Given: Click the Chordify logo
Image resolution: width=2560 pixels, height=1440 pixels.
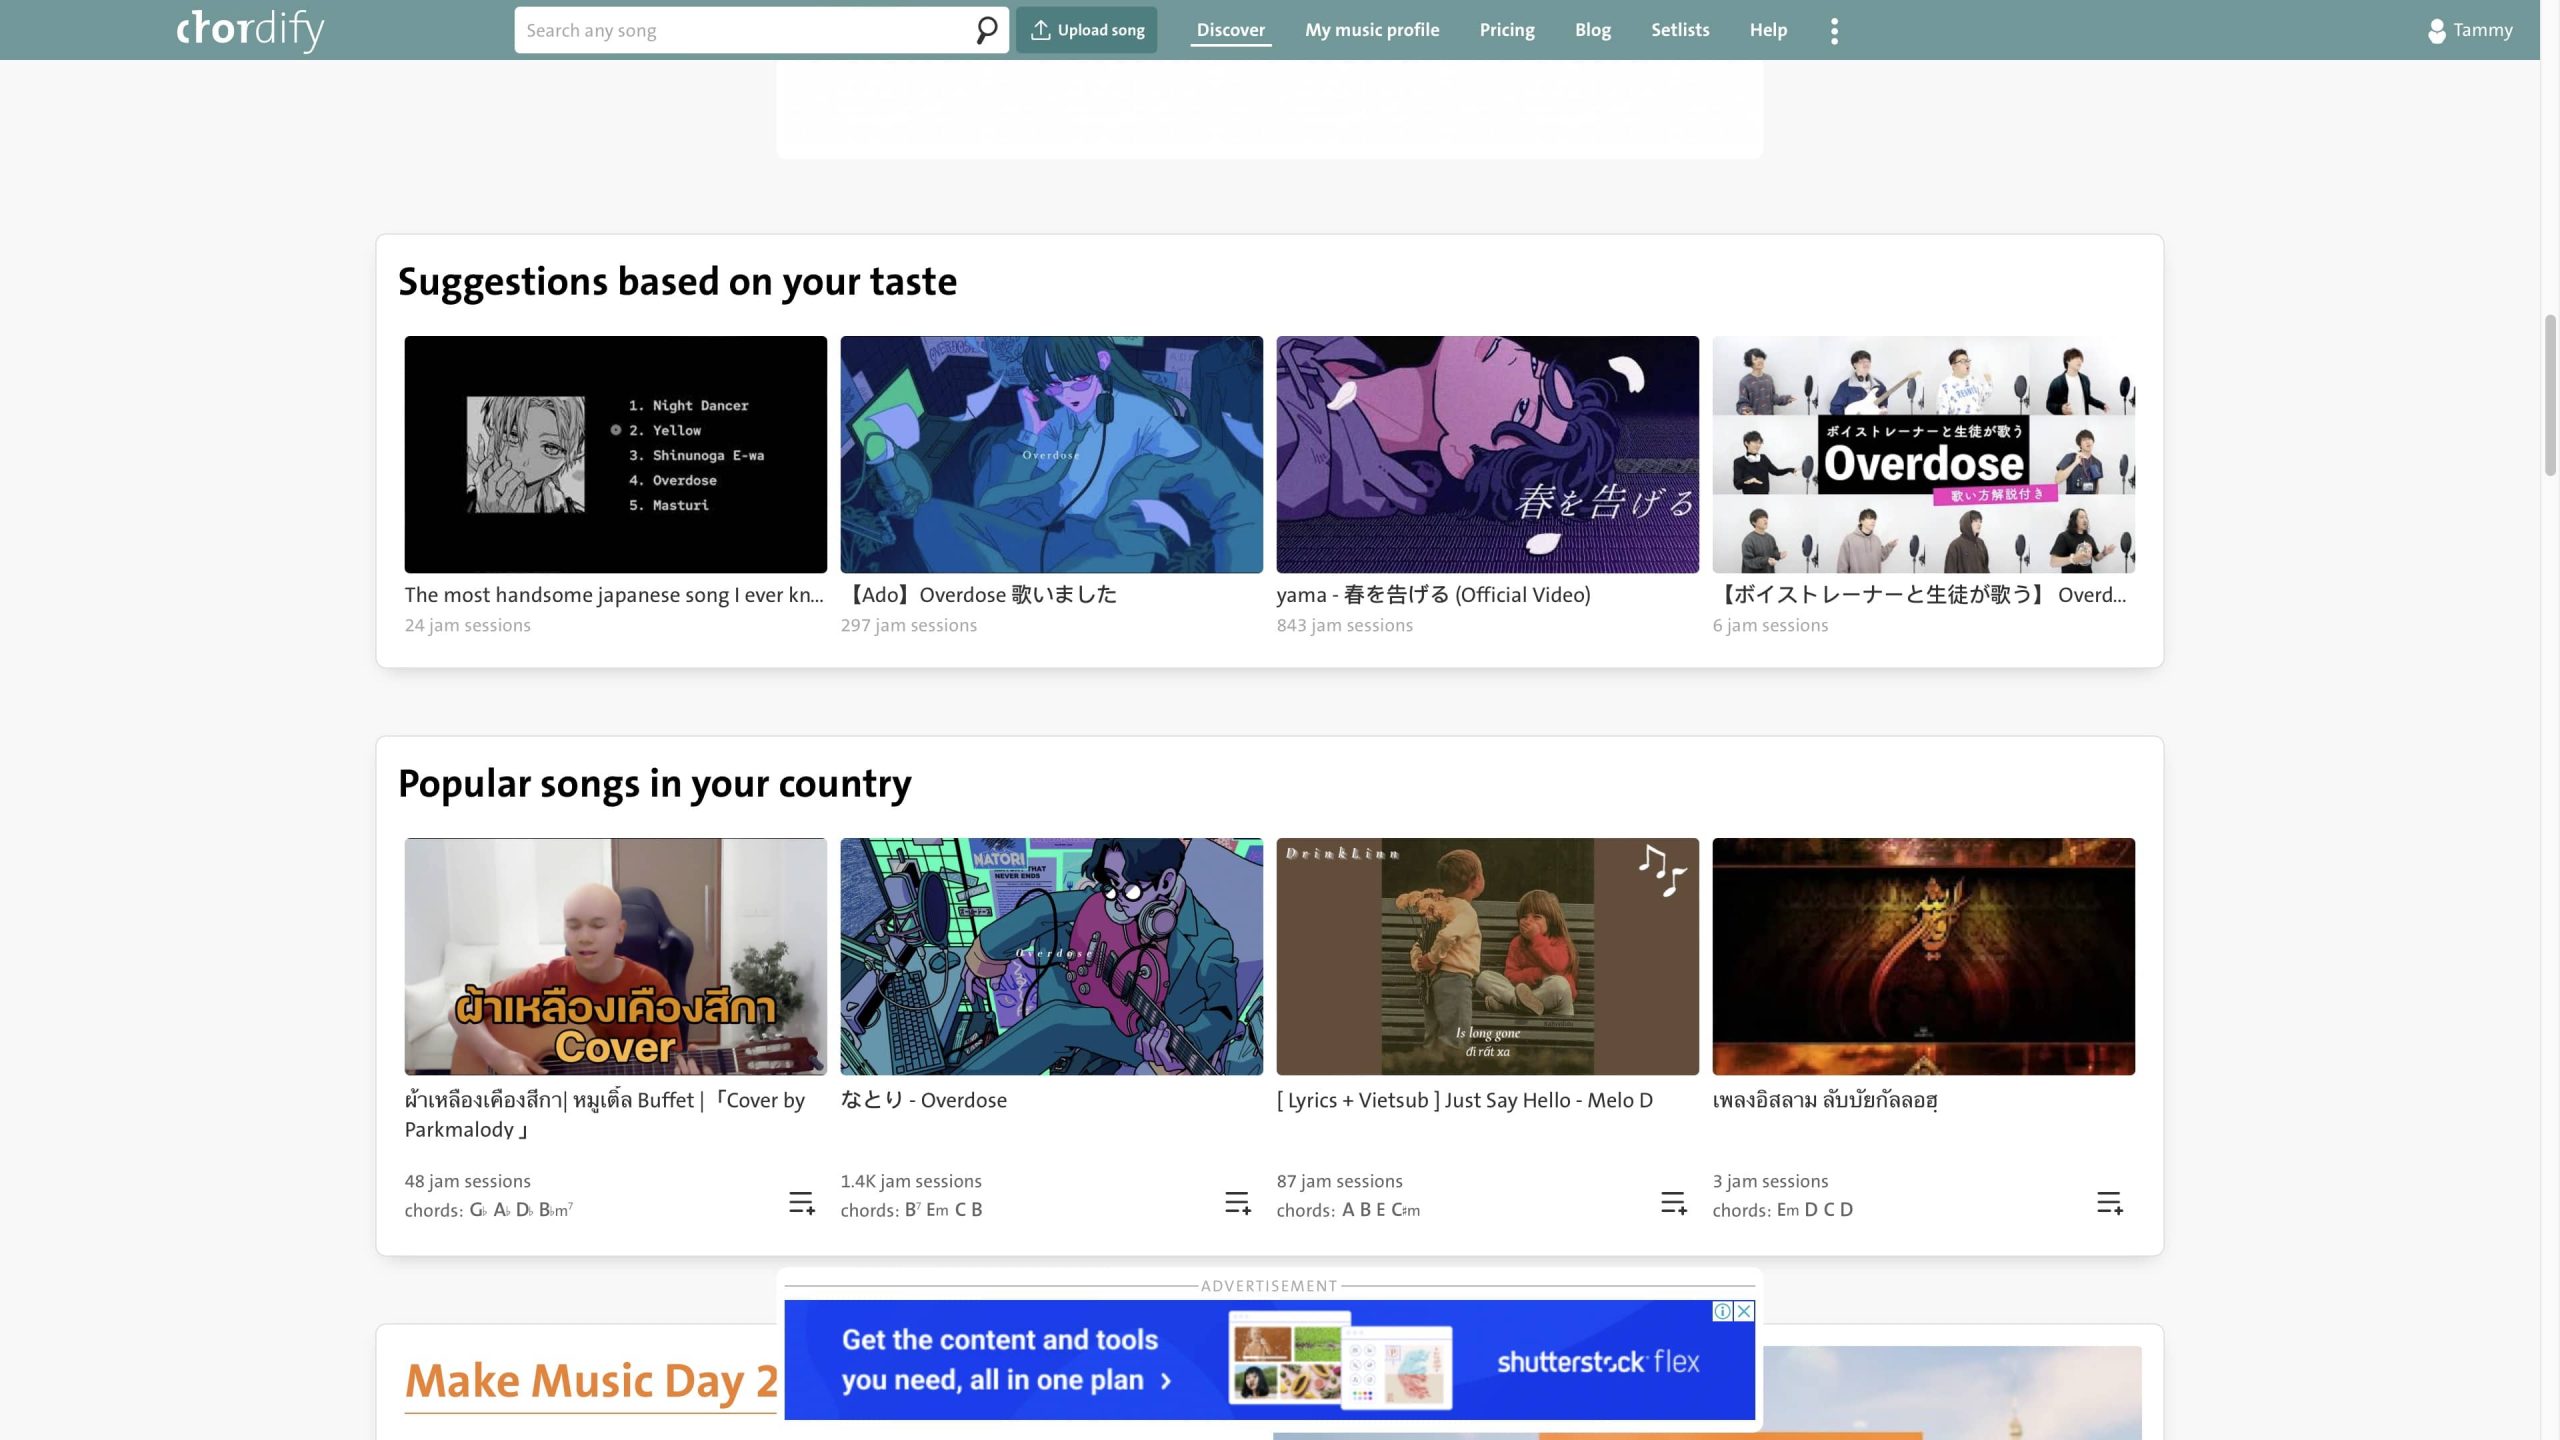Looking at the screenshot, I should click(250, 30).
